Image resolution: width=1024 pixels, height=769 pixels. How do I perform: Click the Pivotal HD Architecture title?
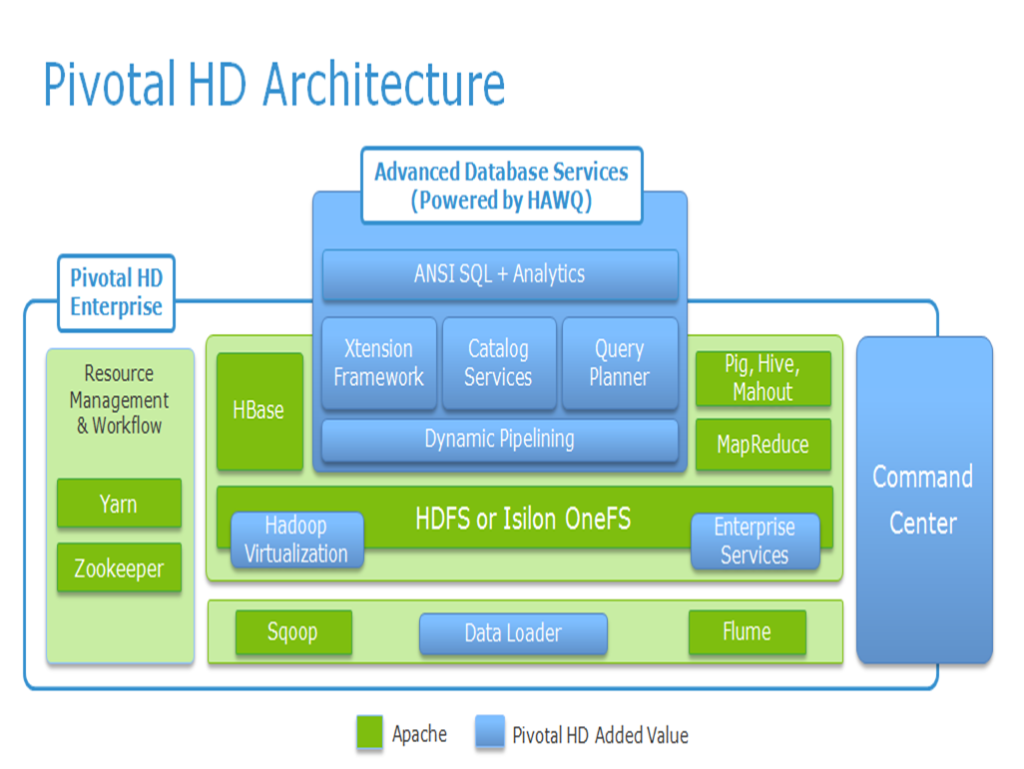274,85
